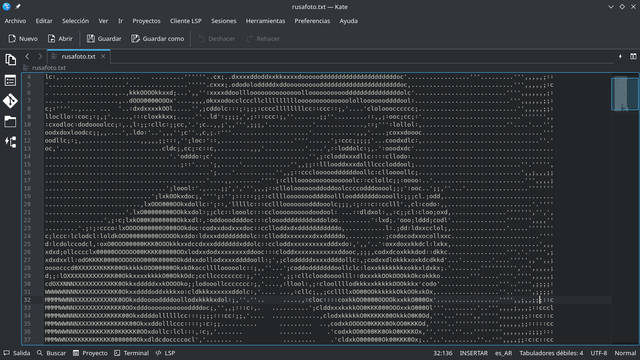
Task: Toggle the Salida output panel
Action: coord(17,353)
